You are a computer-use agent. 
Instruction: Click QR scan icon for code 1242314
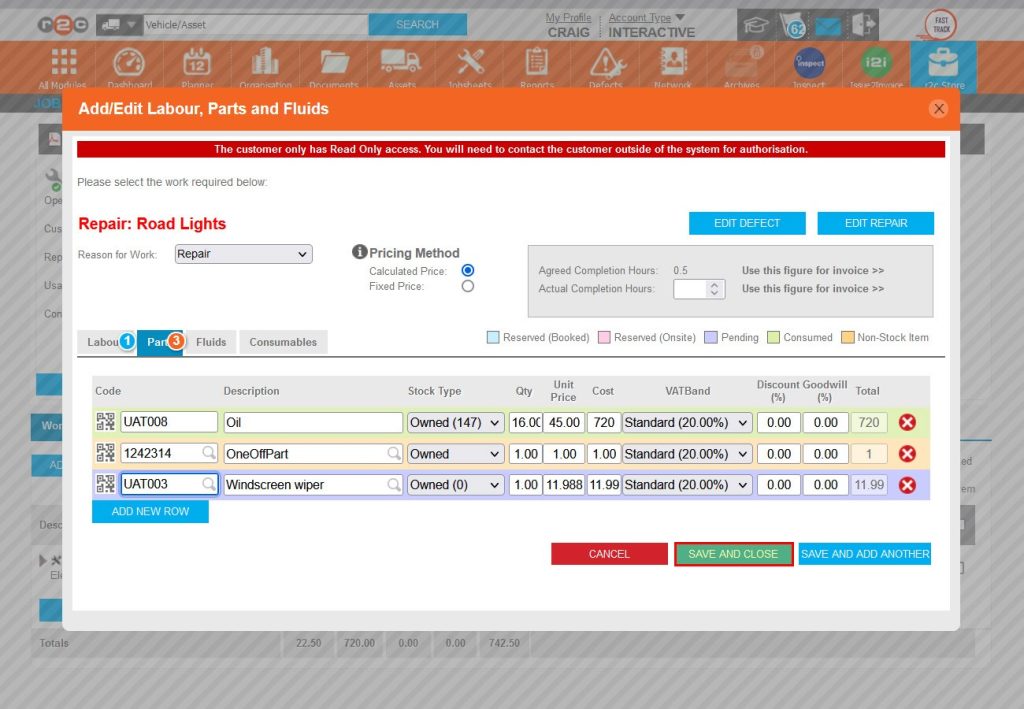click(105, 454)
